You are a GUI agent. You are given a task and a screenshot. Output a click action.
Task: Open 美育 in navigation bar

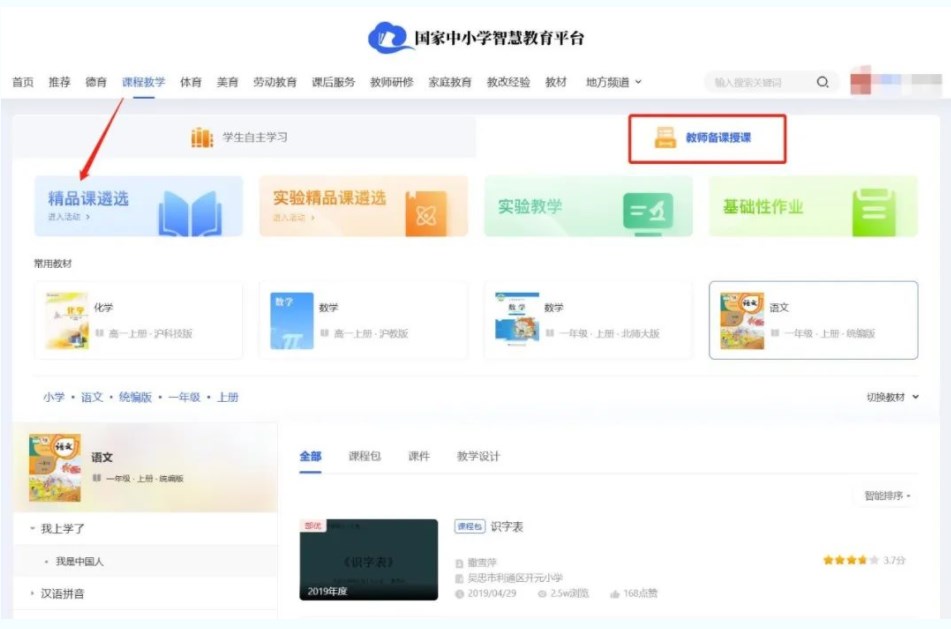[x=227, y=82]
